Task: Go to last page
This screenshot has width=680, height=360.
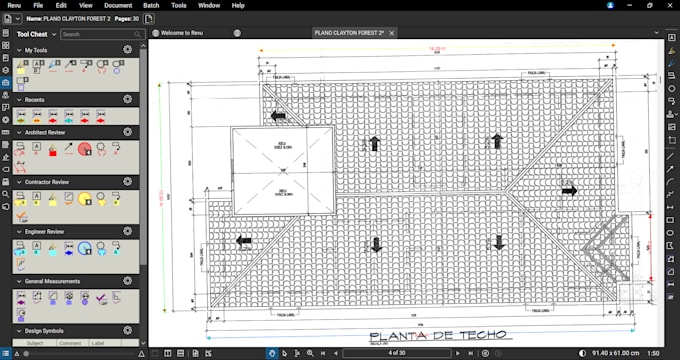Action: [471, 353]
